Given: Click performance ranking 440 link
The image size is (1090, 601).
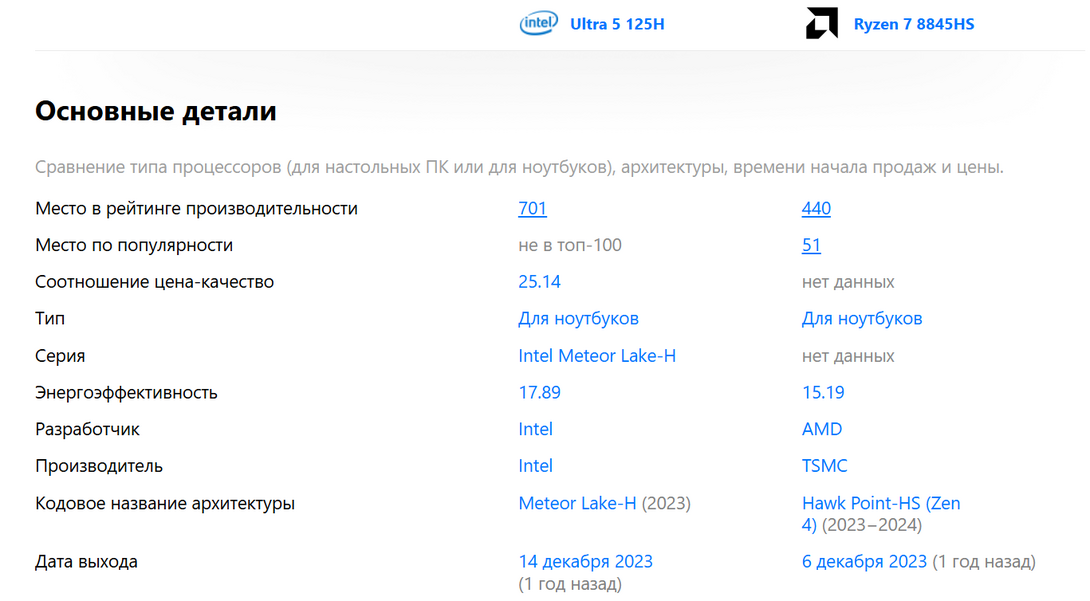Looking at the screenshot, I should tap(816, 209).
